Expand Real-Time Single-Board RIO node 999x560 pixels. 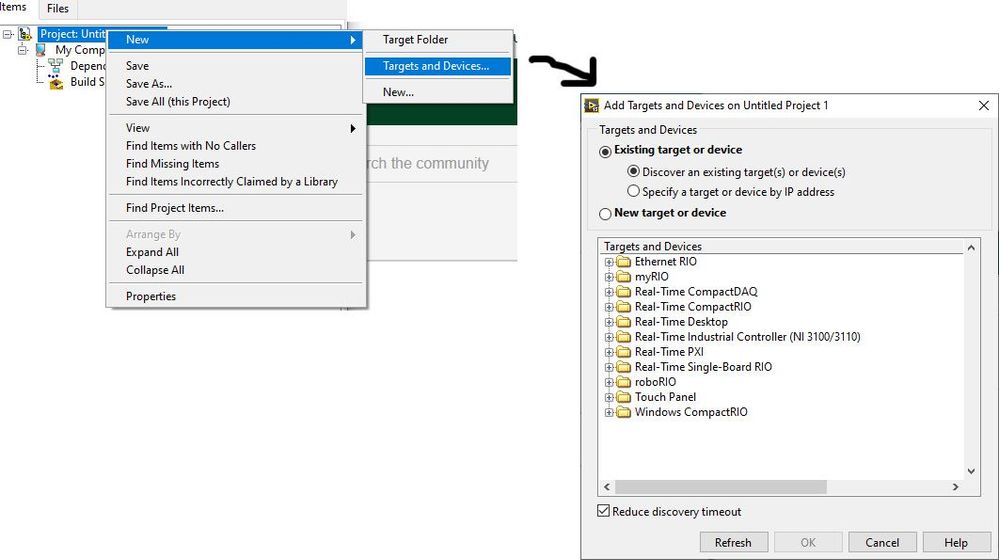pos(609,368)
